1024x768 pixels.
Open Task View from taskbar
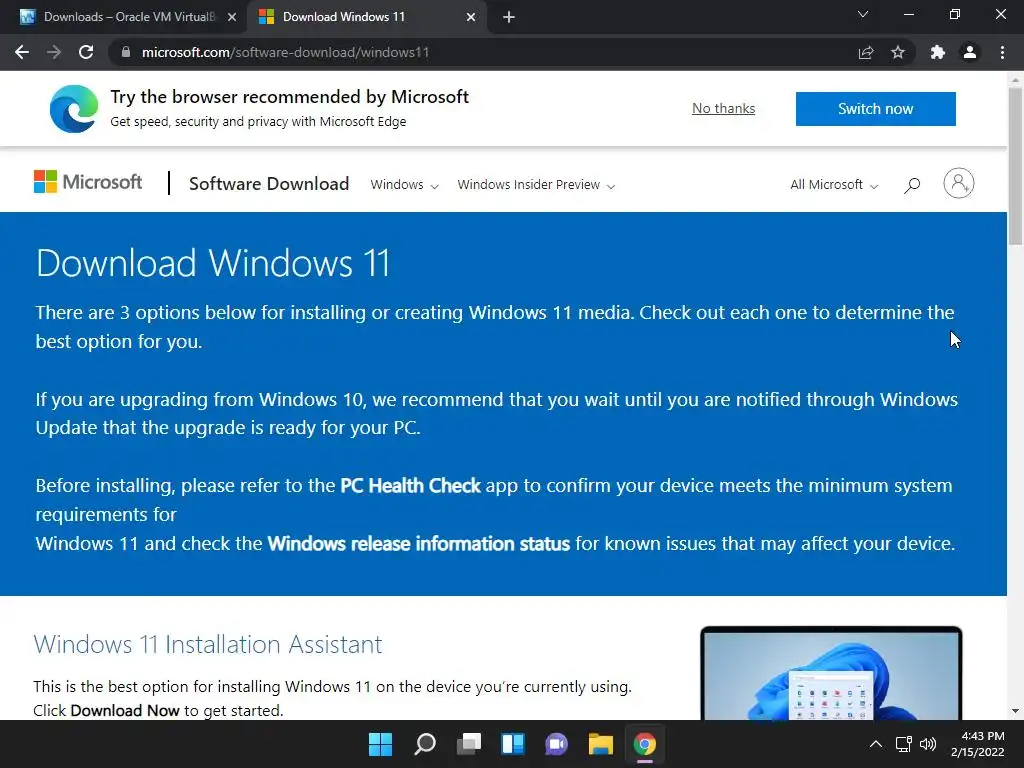coord(468,744)
